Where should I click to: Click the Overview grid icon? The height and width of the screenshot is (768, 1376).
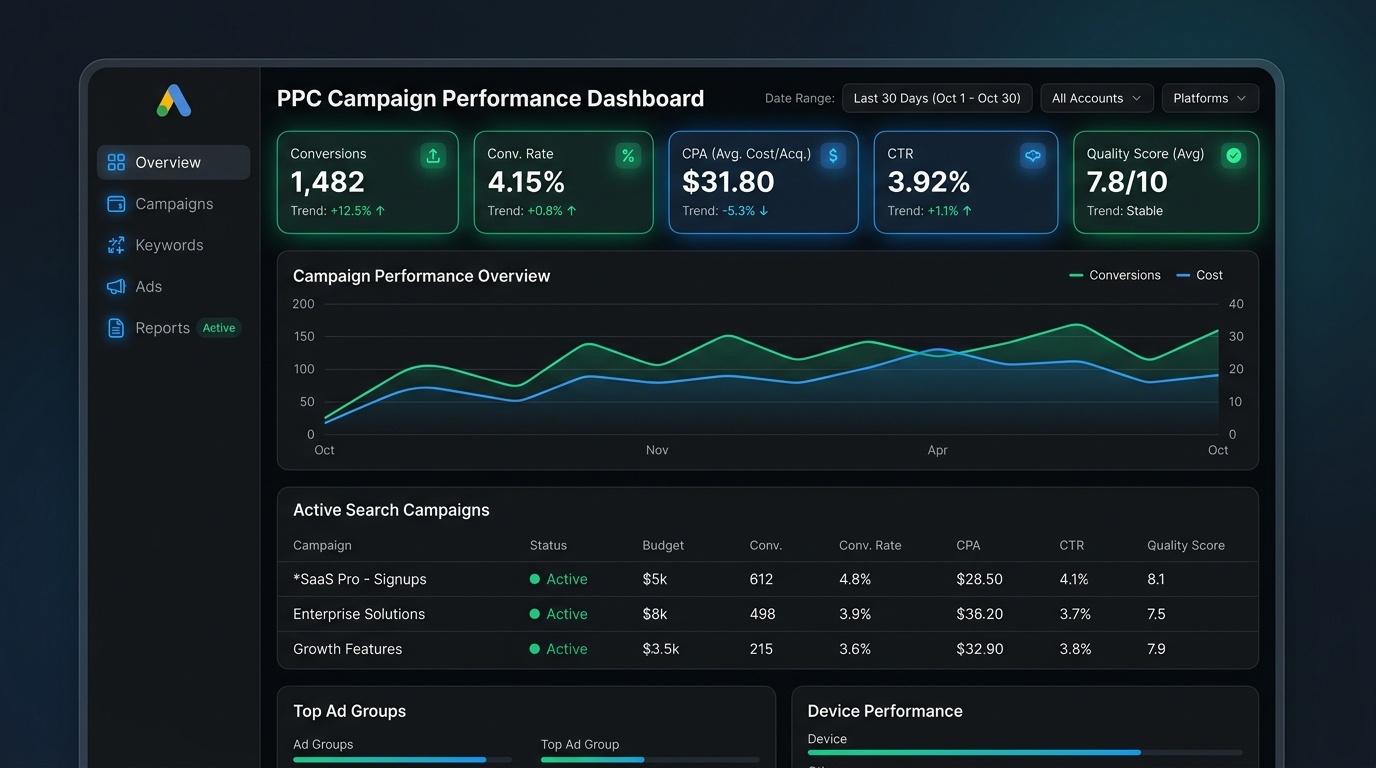[x=116, y=162]
